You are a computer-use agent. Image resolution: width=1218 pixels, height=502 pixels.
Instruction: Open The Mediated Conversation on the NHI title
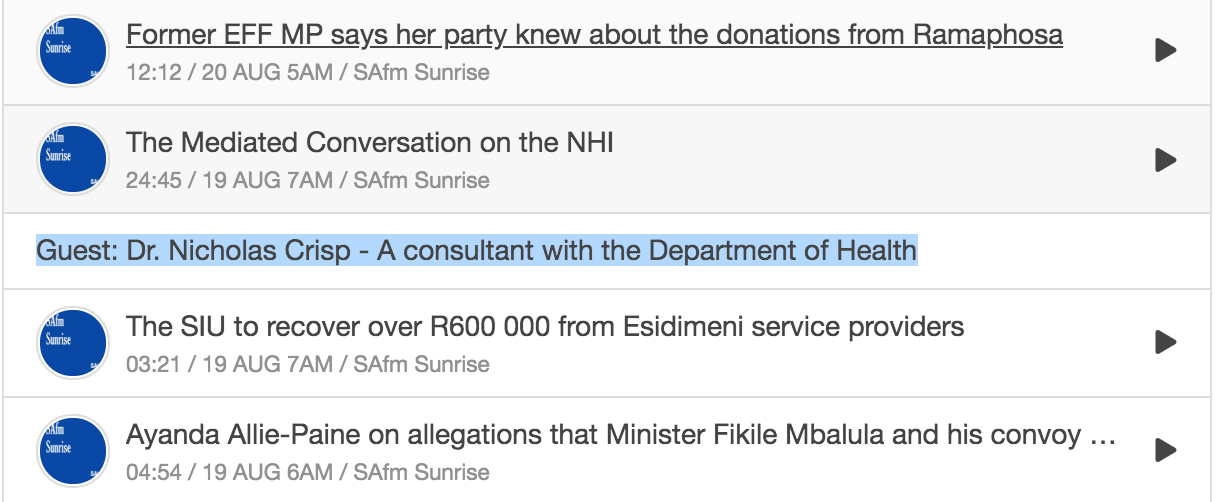point(370,143)
